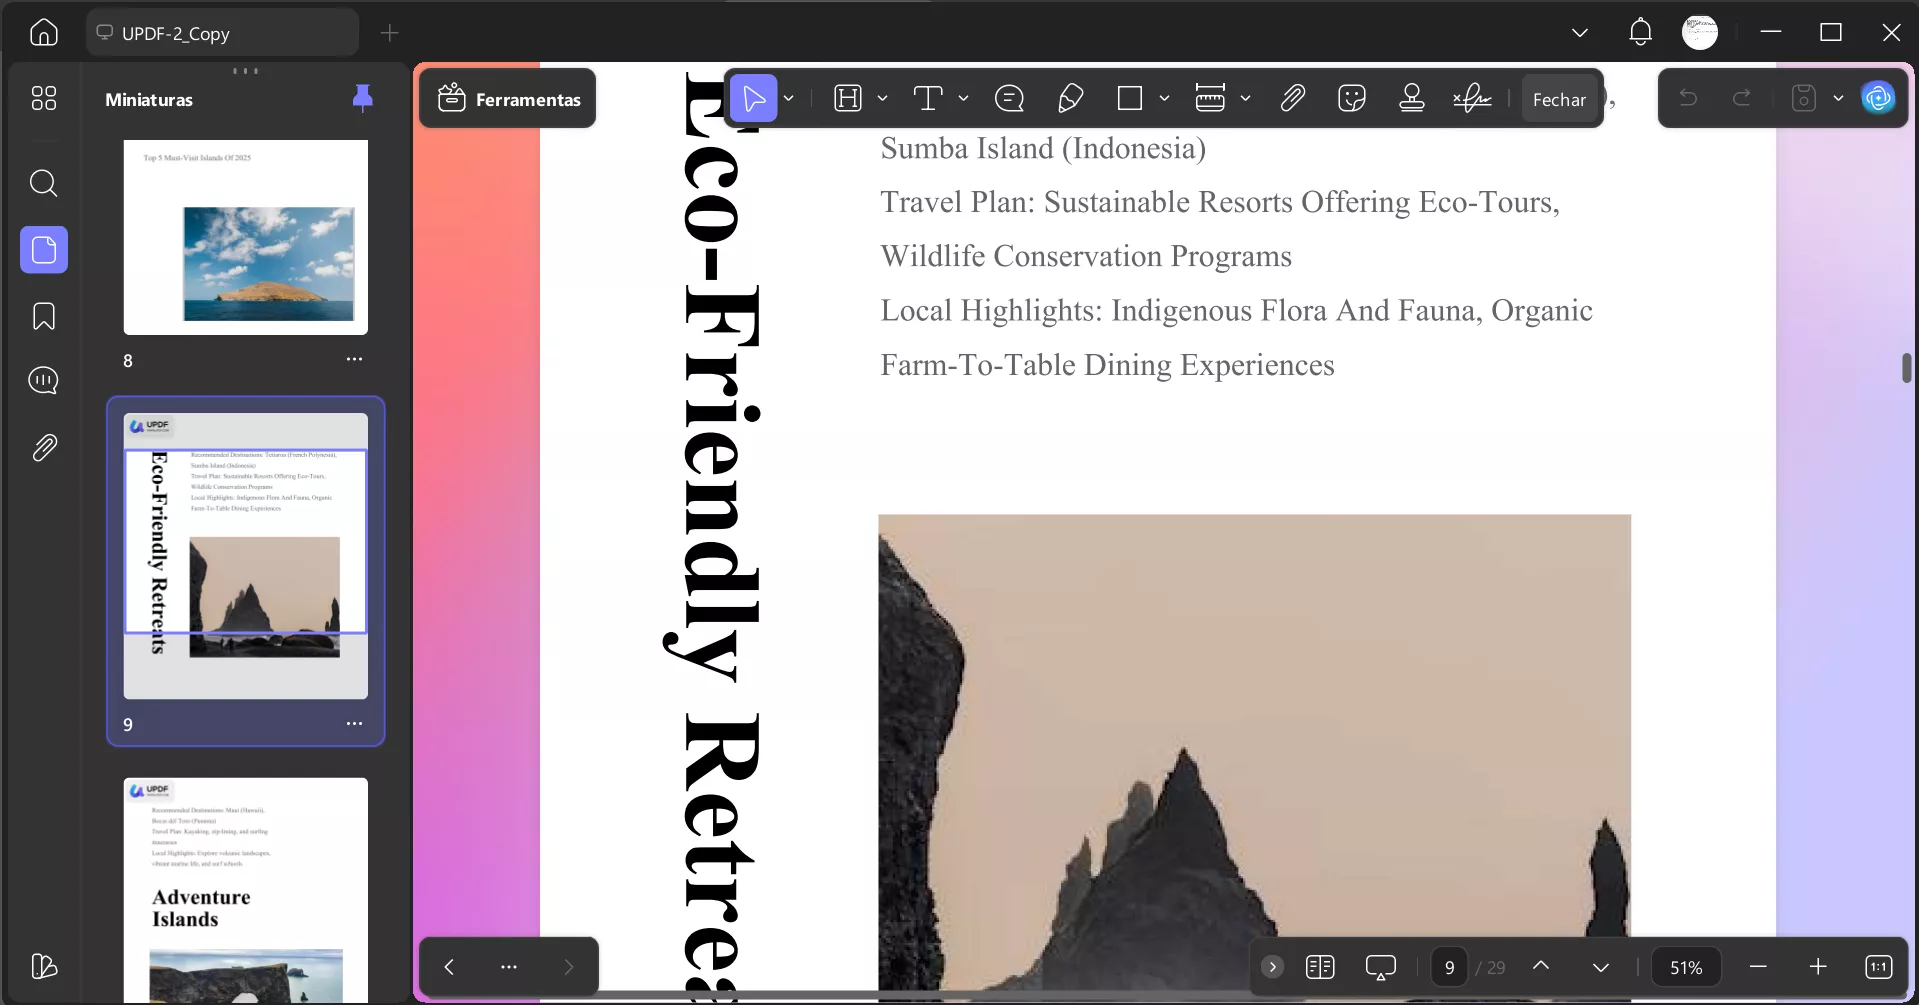1919x1005 pixels.
Task: Open the bookmarks panel
Action: pos(43,316)
